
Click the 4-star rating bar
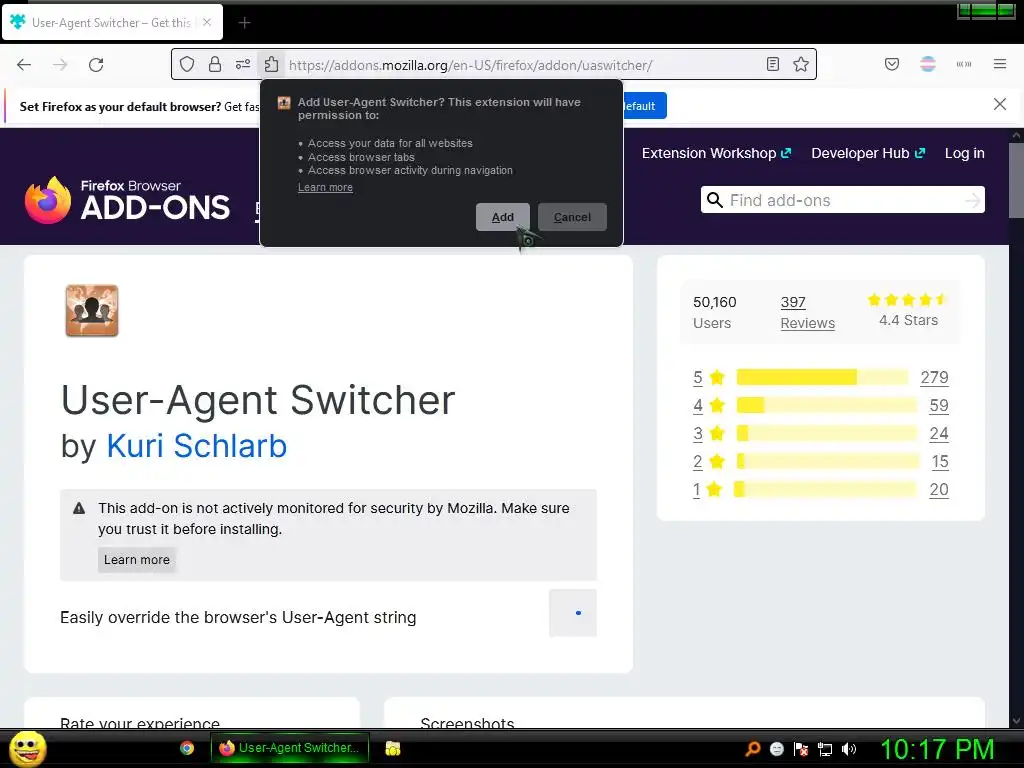[827, 405]
